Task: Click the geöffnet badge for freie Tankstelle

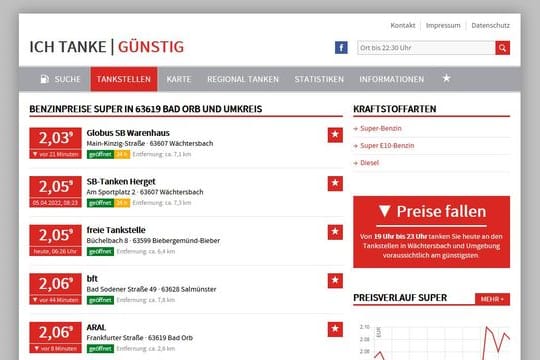Action: tap(100, 251)
